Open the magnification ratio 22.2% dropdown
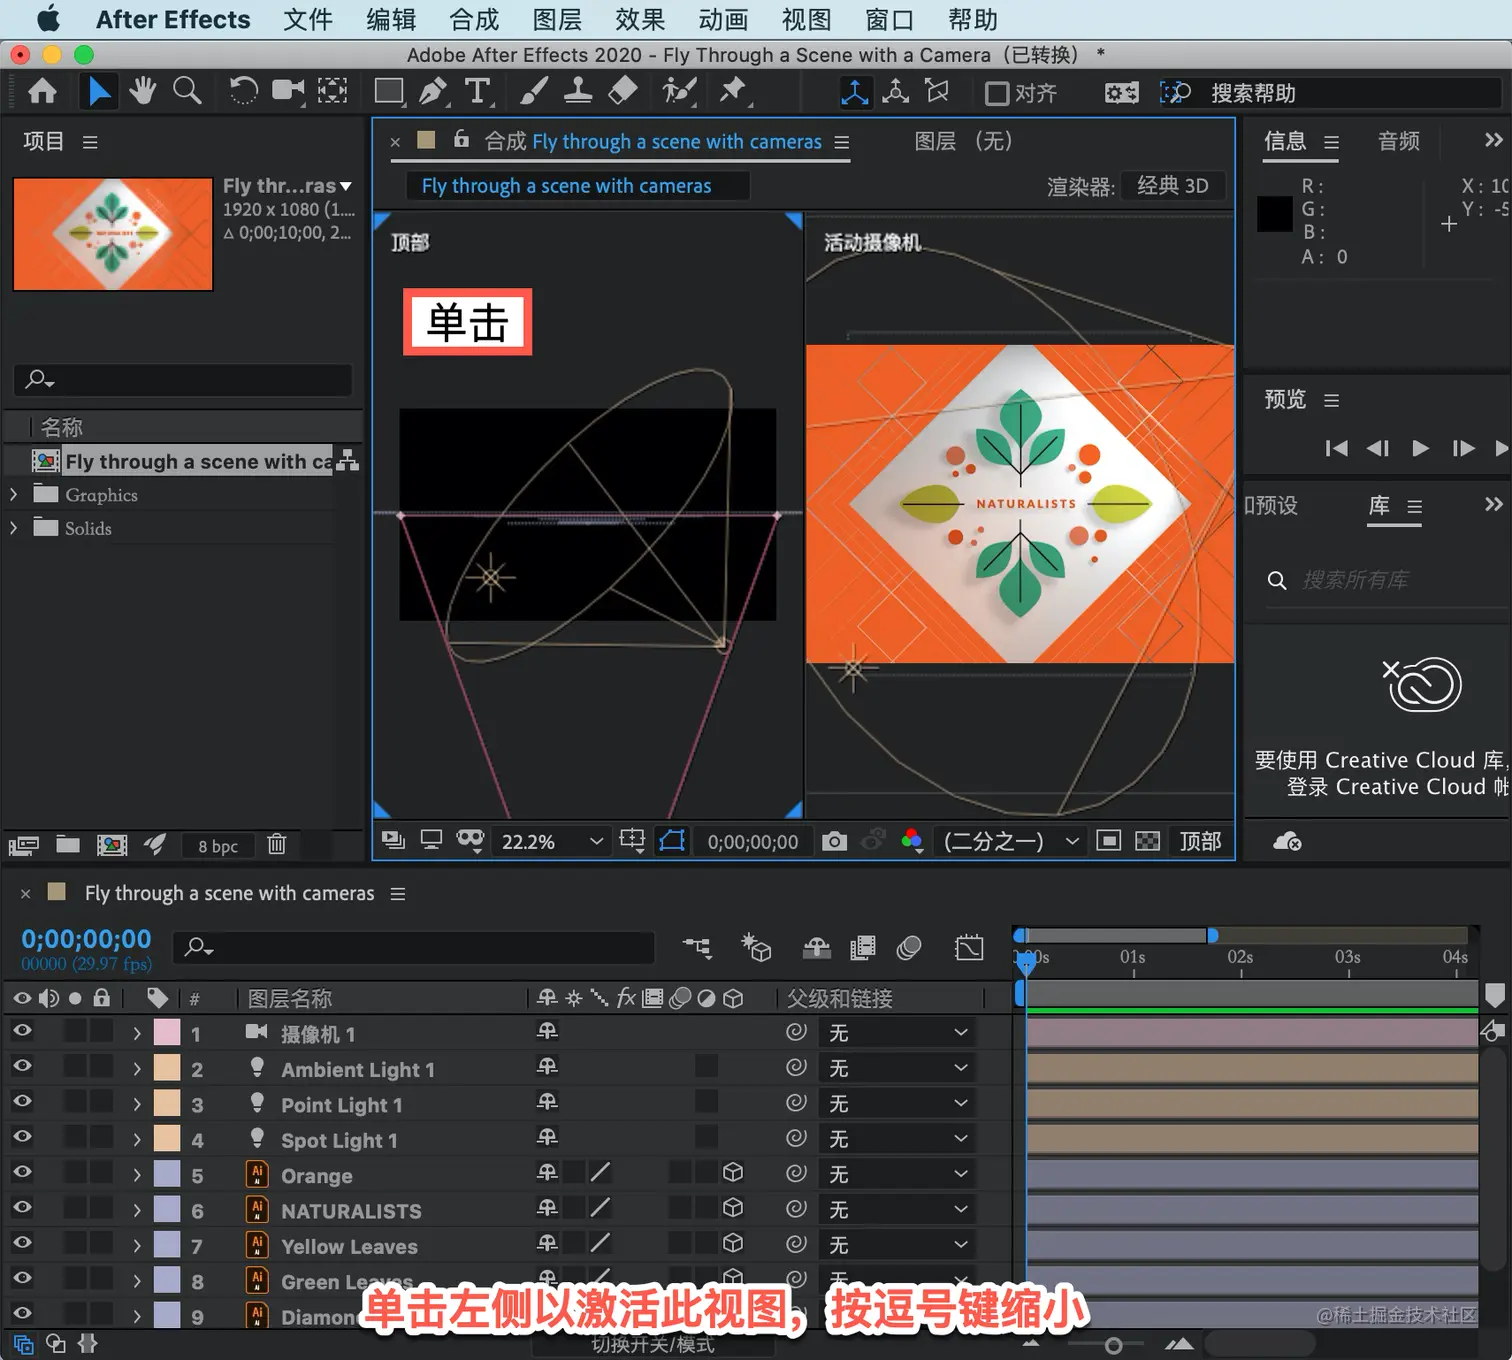Screen dimensions: 1512x1360 click(x=553, y=841)
